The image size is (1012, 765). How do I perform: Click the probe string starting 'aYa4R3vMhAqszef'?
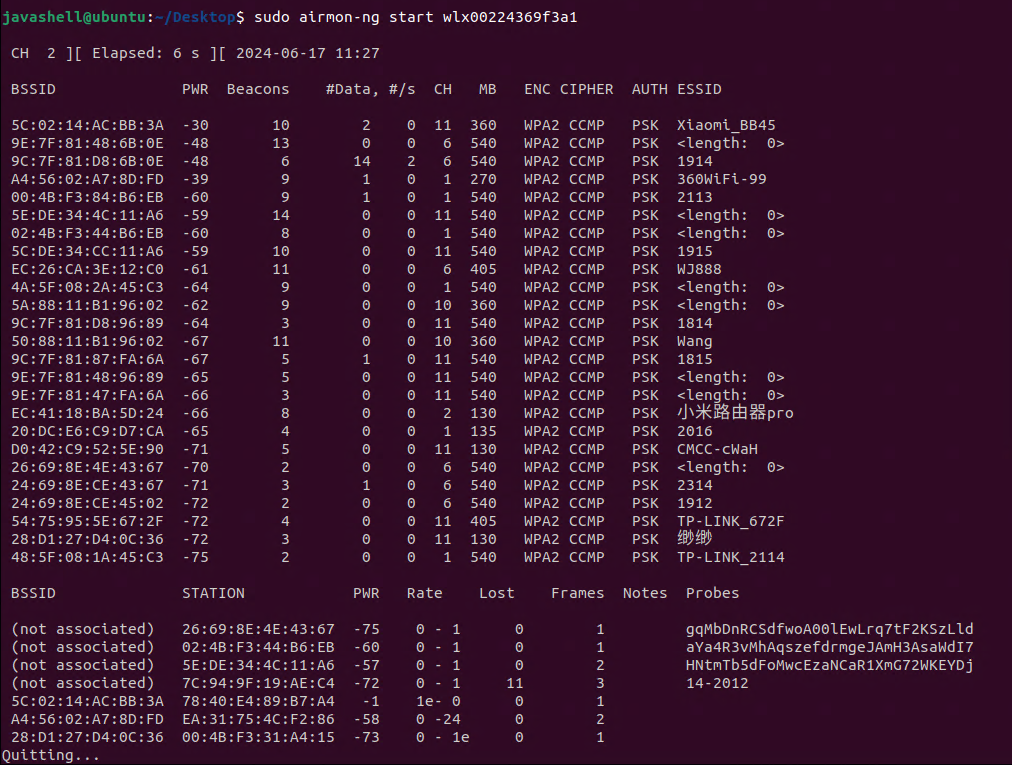829,648
